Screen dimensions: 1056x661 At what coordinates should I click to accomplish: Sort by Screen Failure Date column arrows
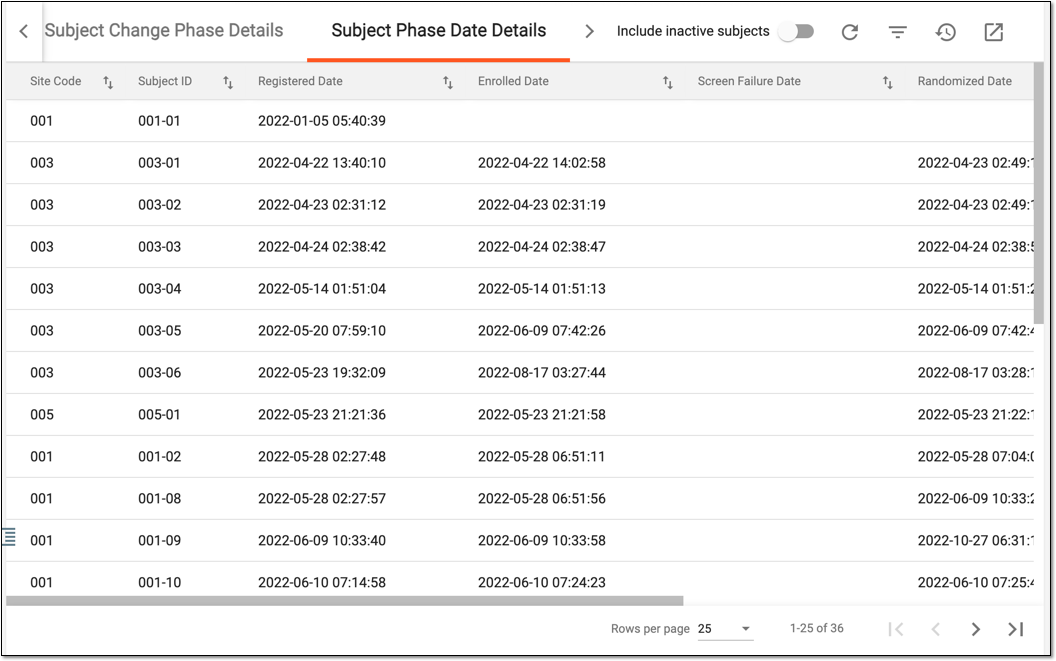pos(888,82)
